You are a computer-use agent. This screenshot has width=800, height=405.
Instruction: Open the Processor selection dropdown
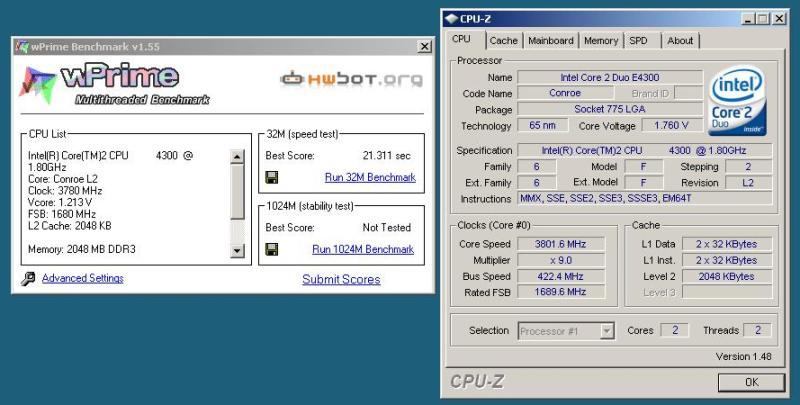pos(607,331)
